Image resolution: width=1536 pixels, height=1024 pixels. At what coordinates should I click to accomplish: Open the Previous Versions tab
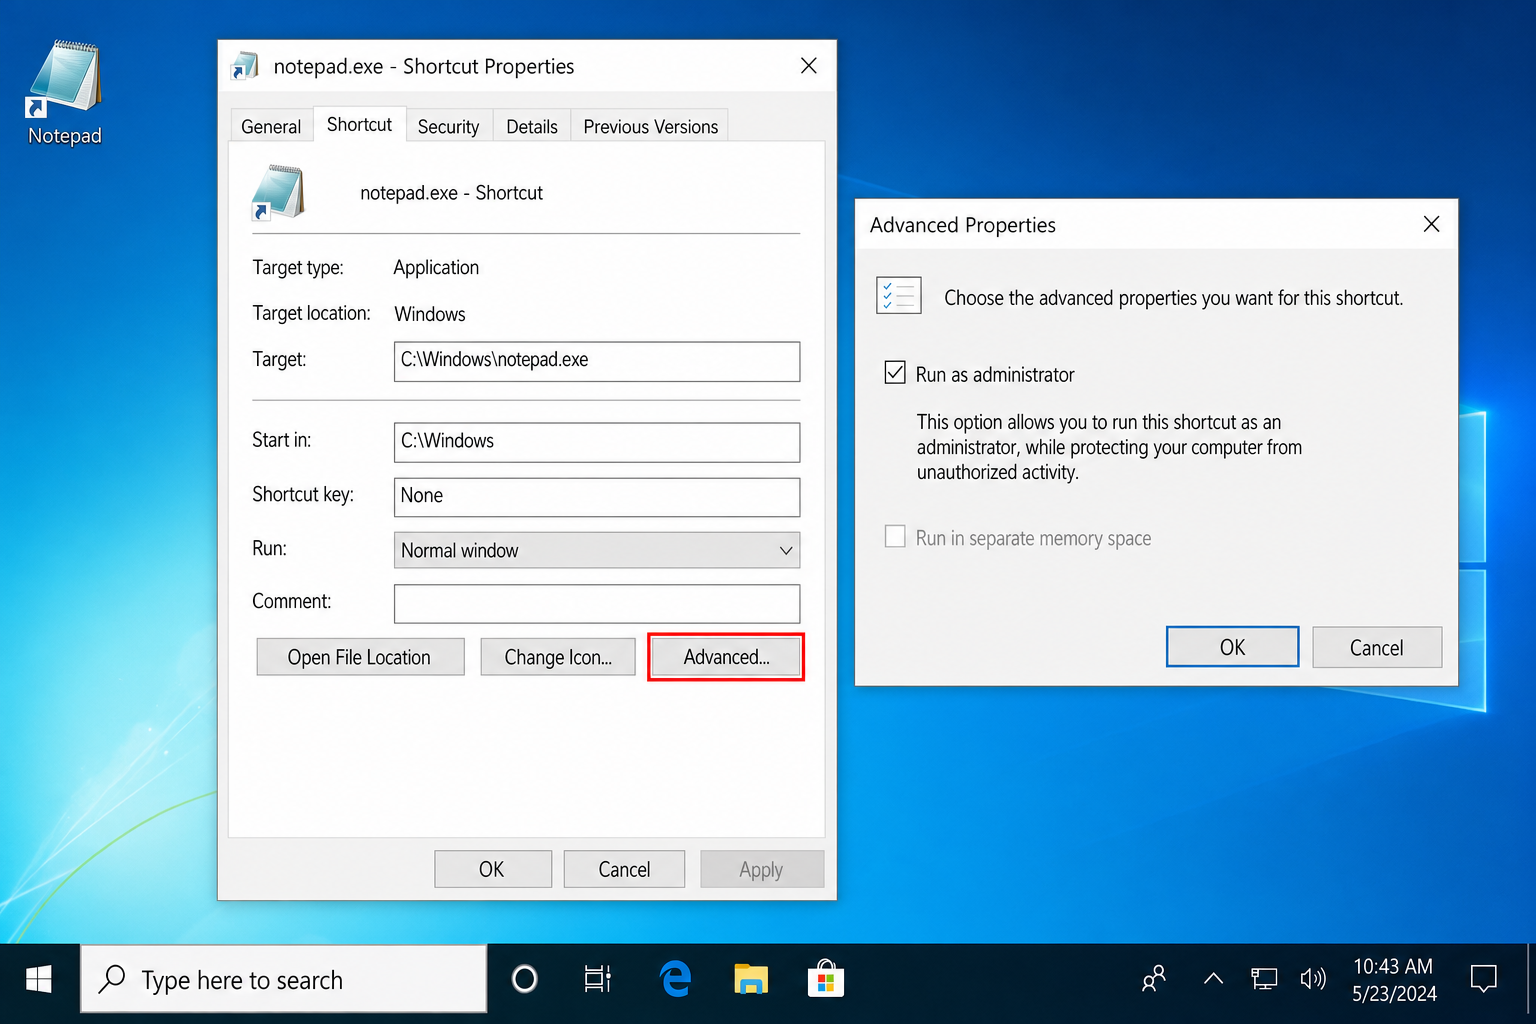650,126
